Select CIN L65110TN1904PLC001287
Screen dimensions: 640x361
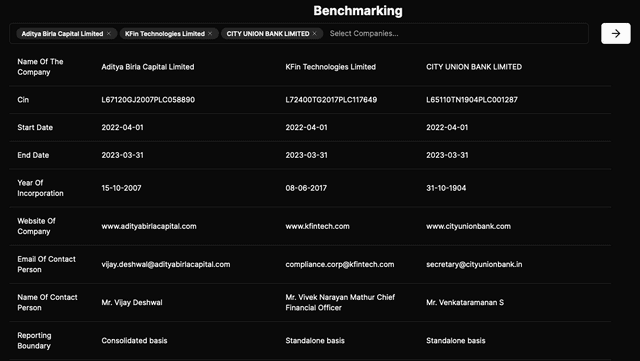click(472, 100)
